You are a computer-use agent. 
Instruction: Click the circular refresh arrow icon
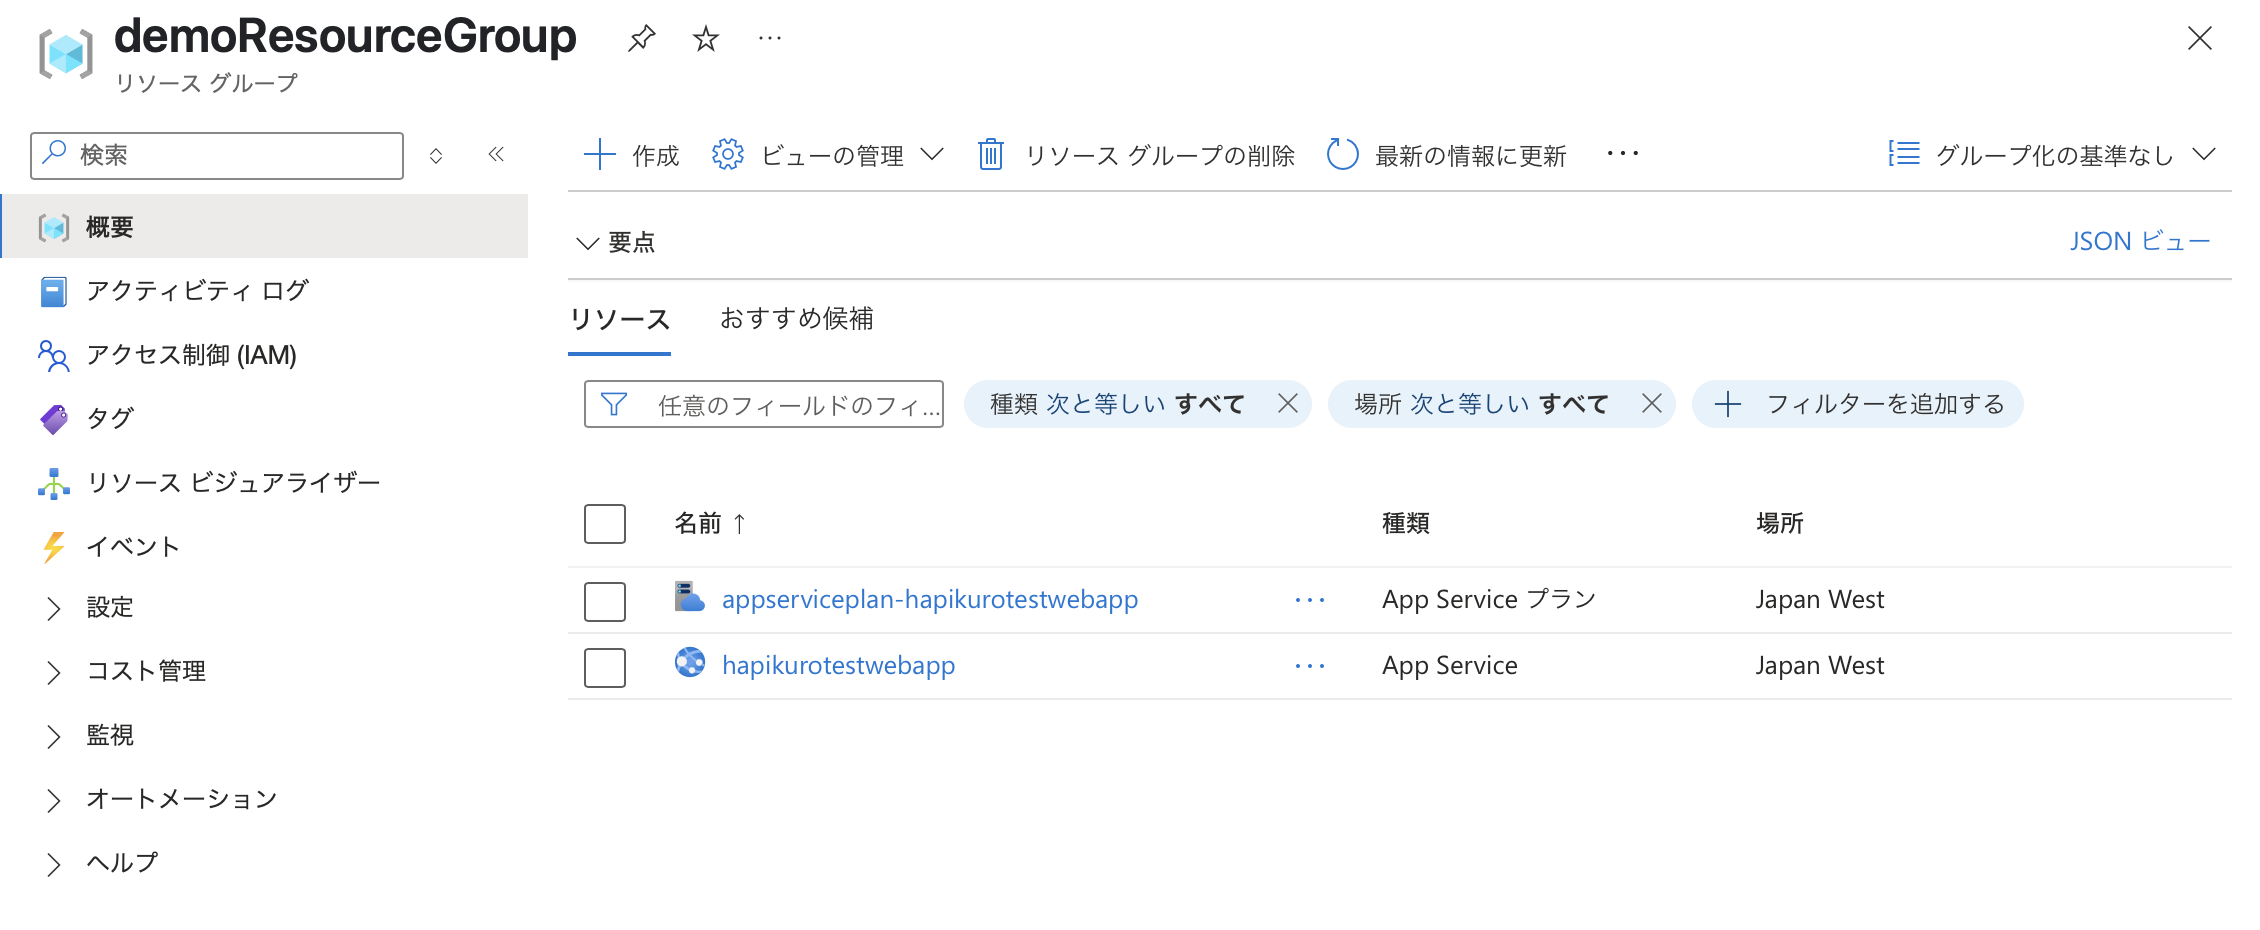pos(1342,154)
